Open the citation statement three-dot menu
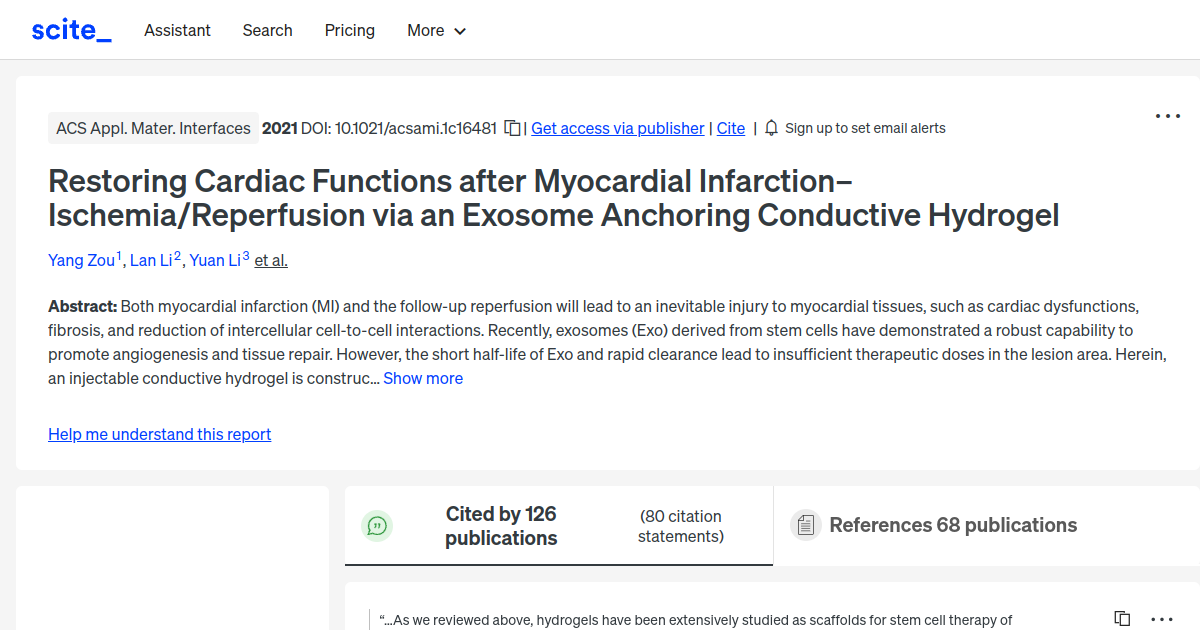 [x=1161, y=619]
